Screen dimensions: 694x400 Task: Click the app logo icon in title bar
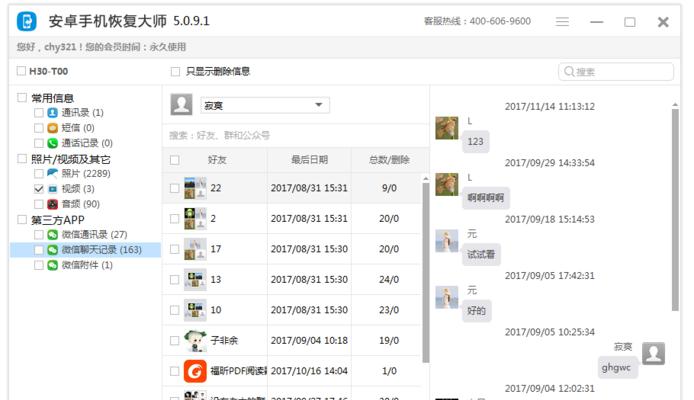tap(26, 21)
